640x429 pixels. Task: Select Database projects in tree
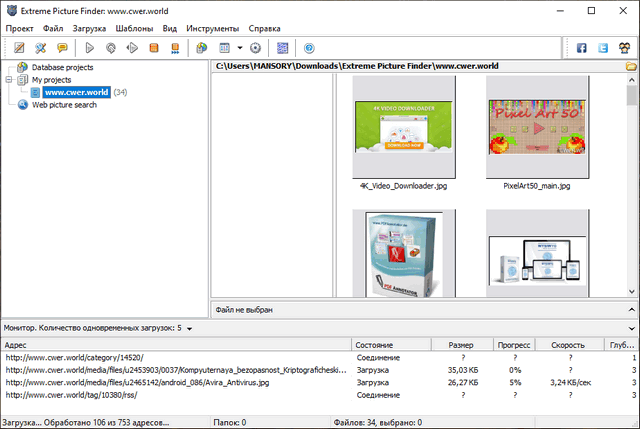click(x=62, y=67)
